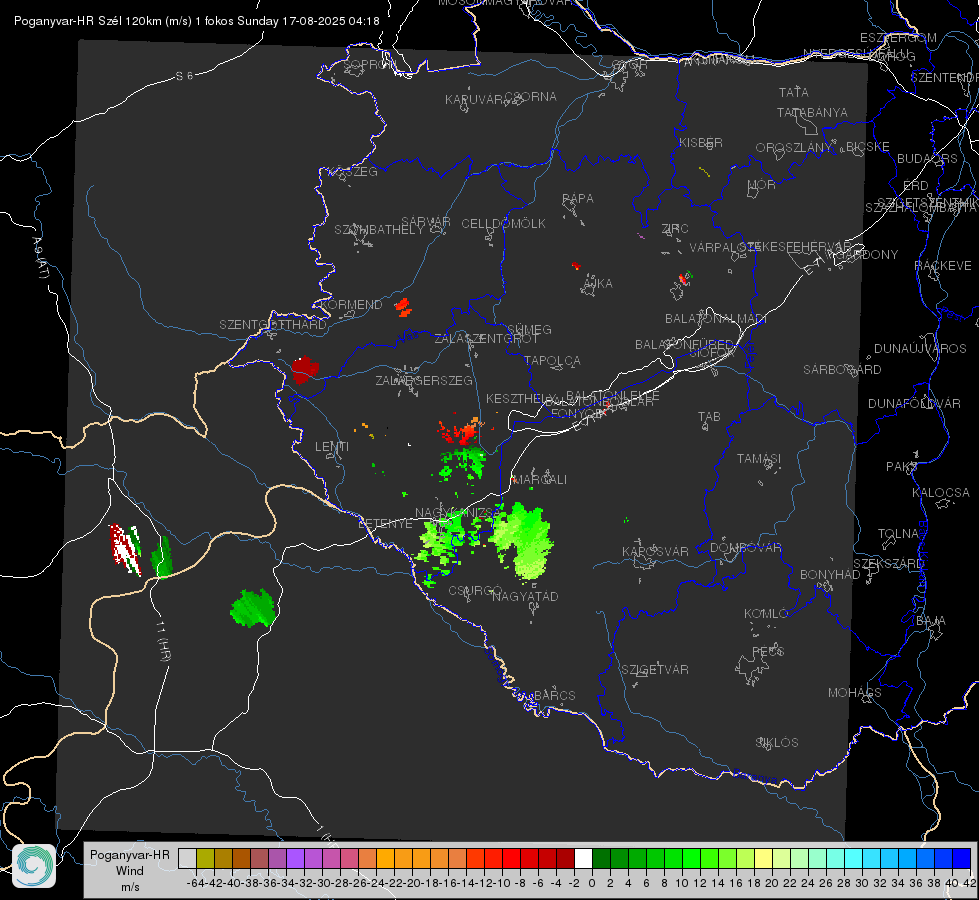The height and width of the screenshot is (900, 979).
Task: Click the dark red echo near Szentgotthárd
Action: point(305,369)
